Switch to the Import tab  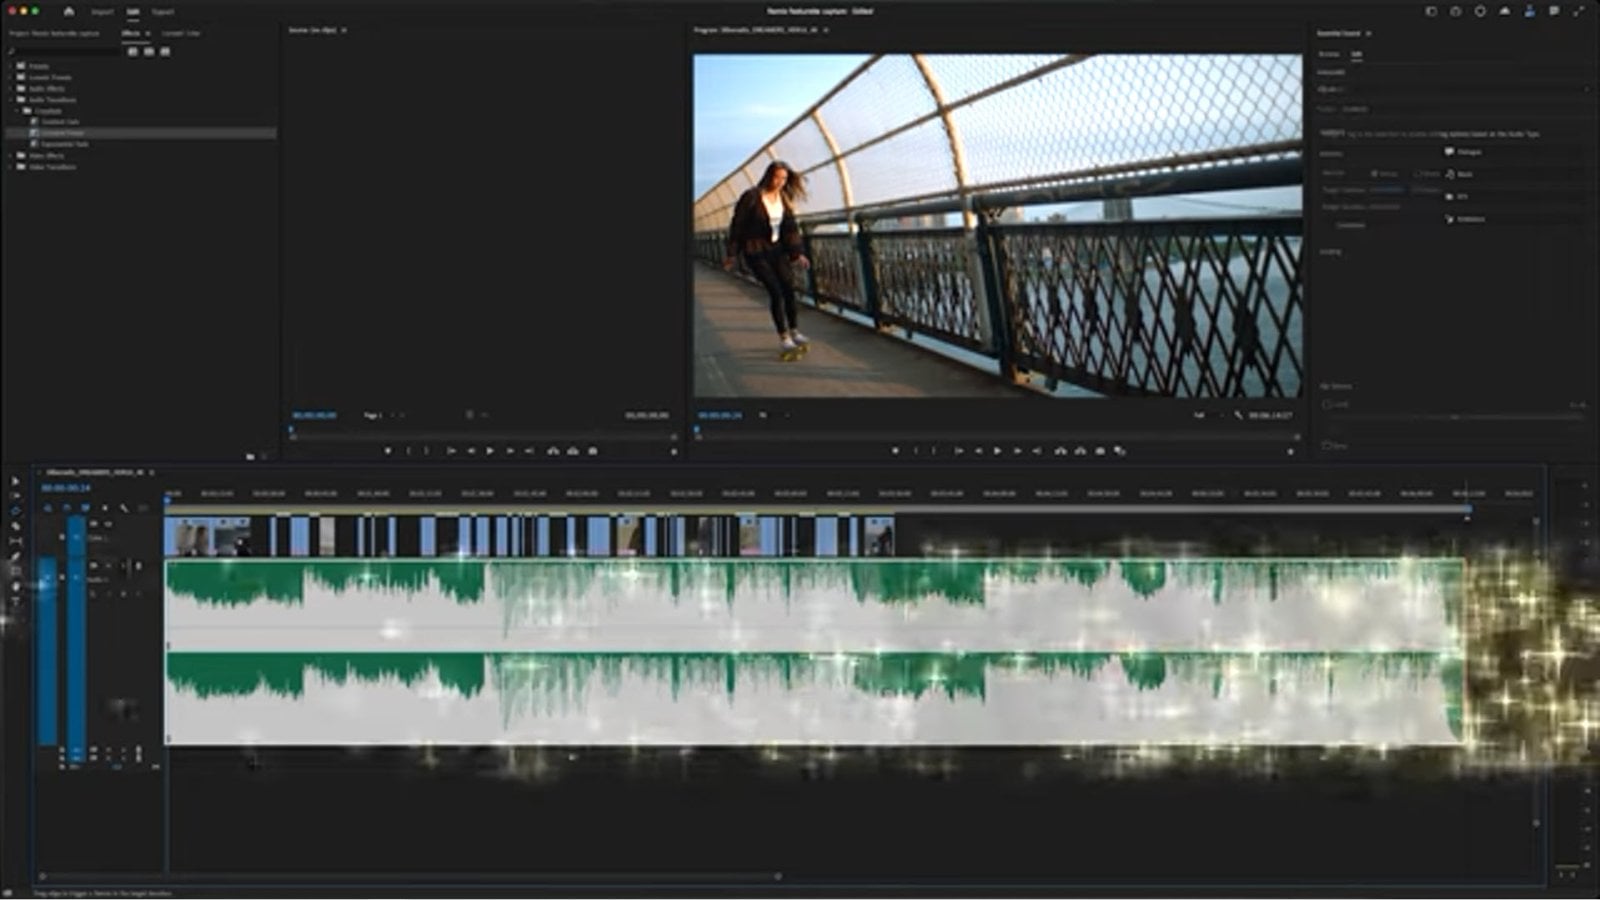pyautogui.click(x=102, y=12)
